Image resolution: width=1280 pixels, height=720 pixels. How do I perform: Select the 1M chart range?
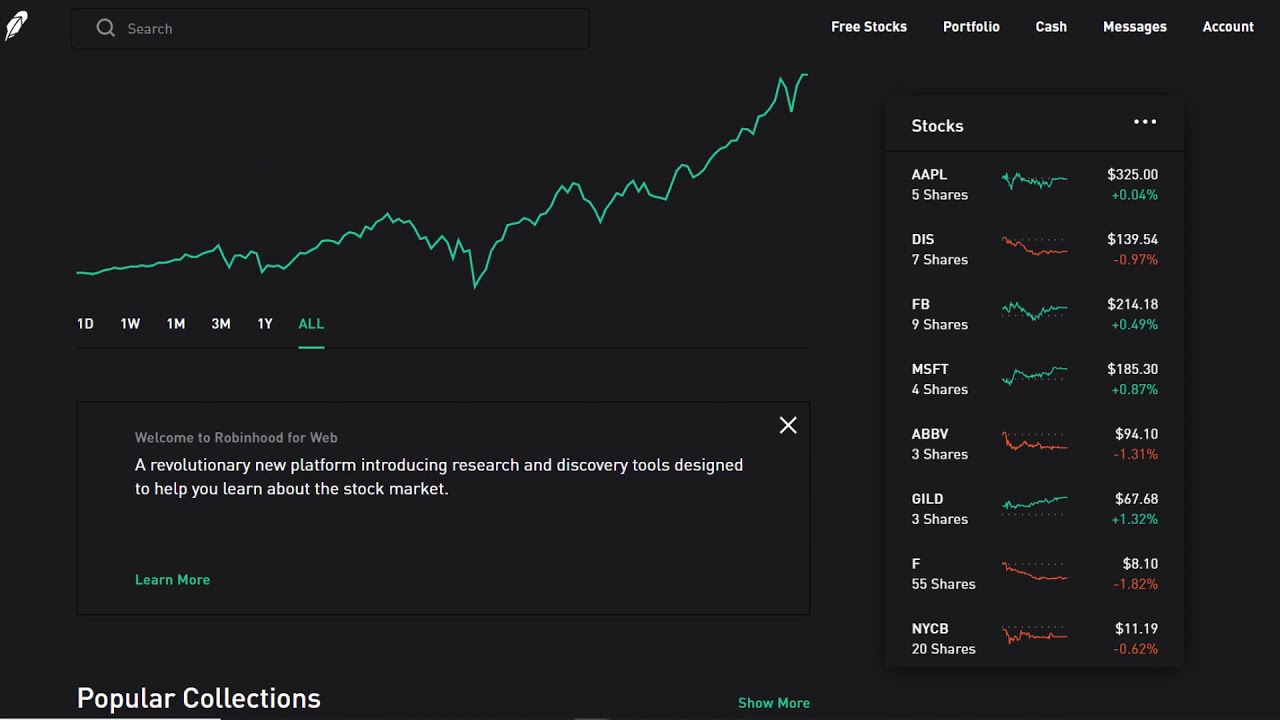[176, 324]
